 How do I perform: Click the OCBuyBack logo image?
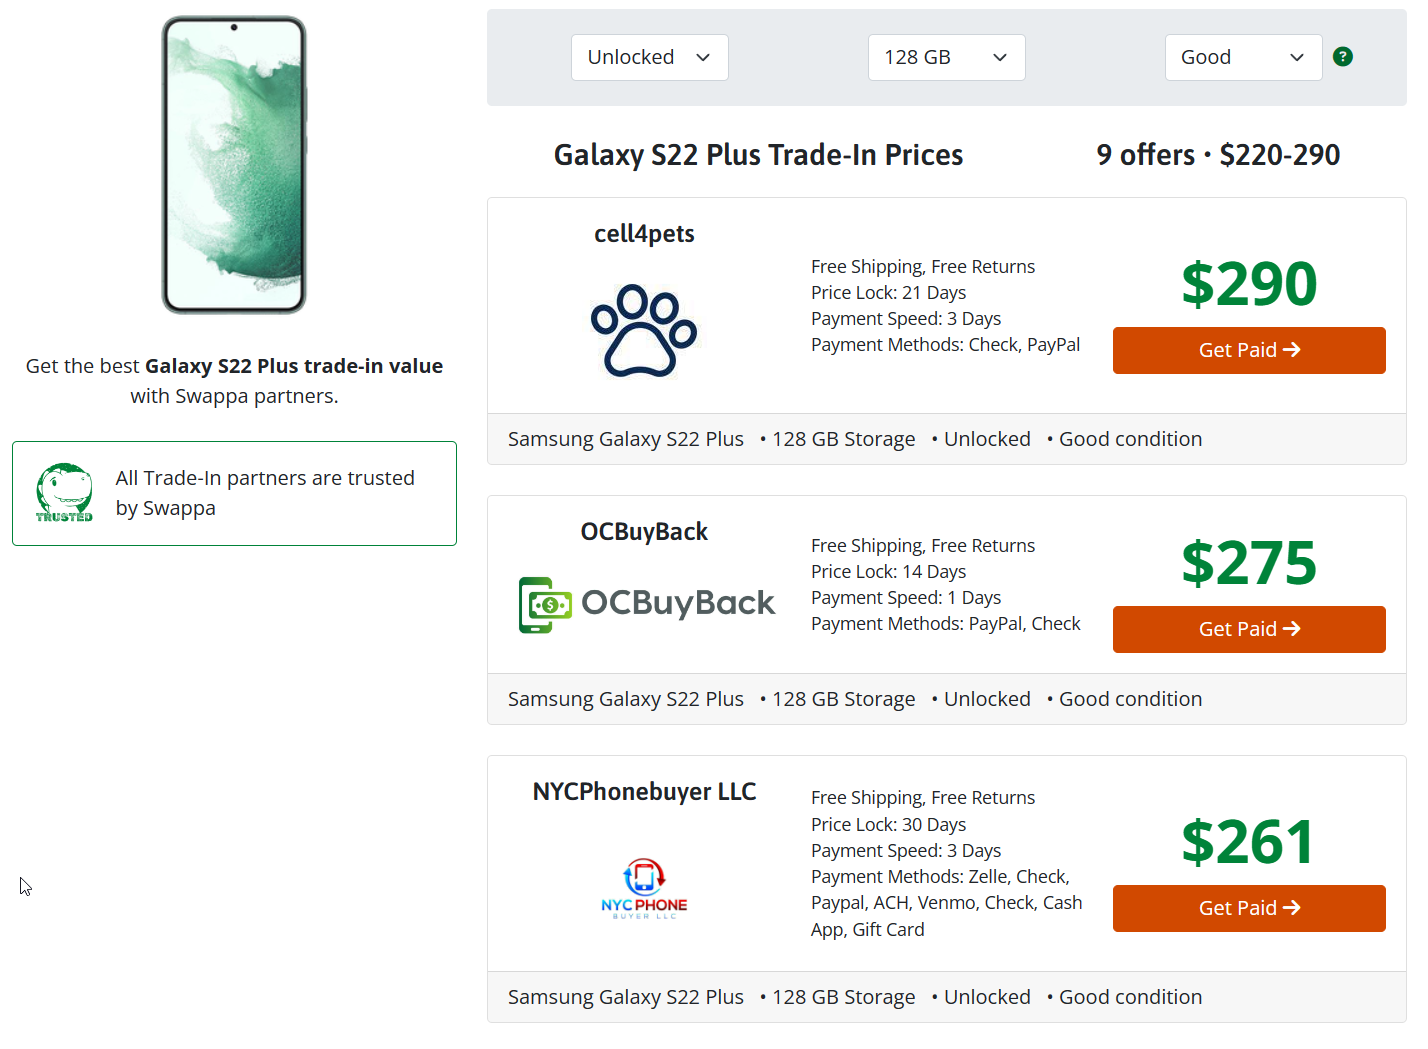click(x=646, y=604)
